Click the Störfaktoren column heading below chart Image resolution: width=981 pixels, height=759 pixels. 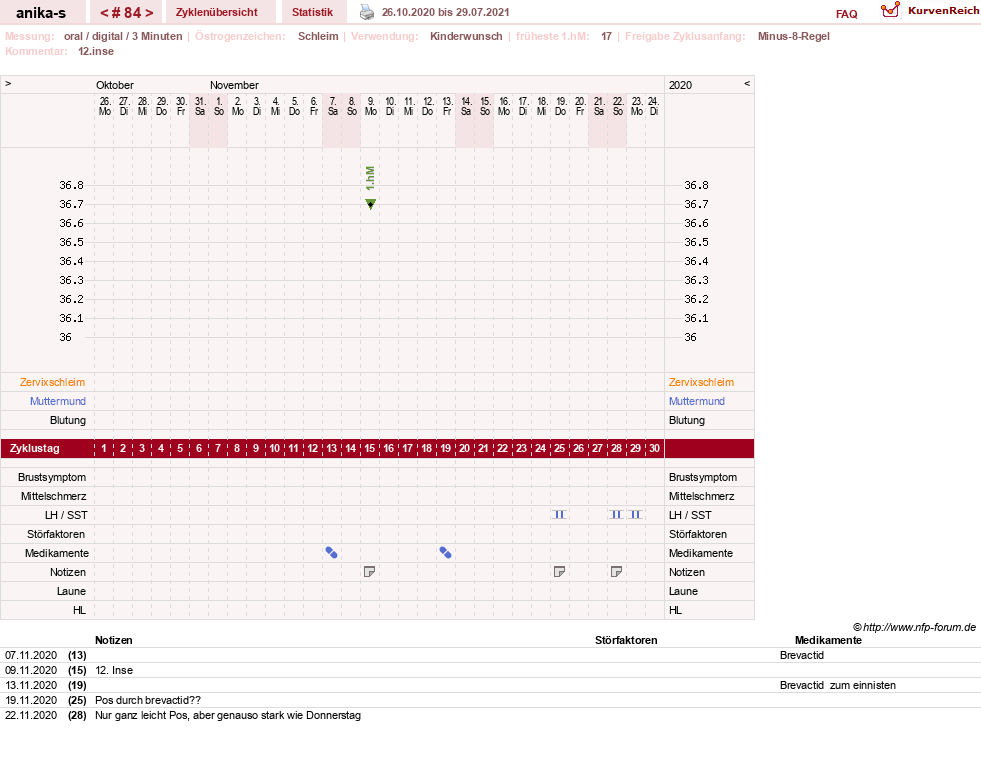[x=626, y=640]
